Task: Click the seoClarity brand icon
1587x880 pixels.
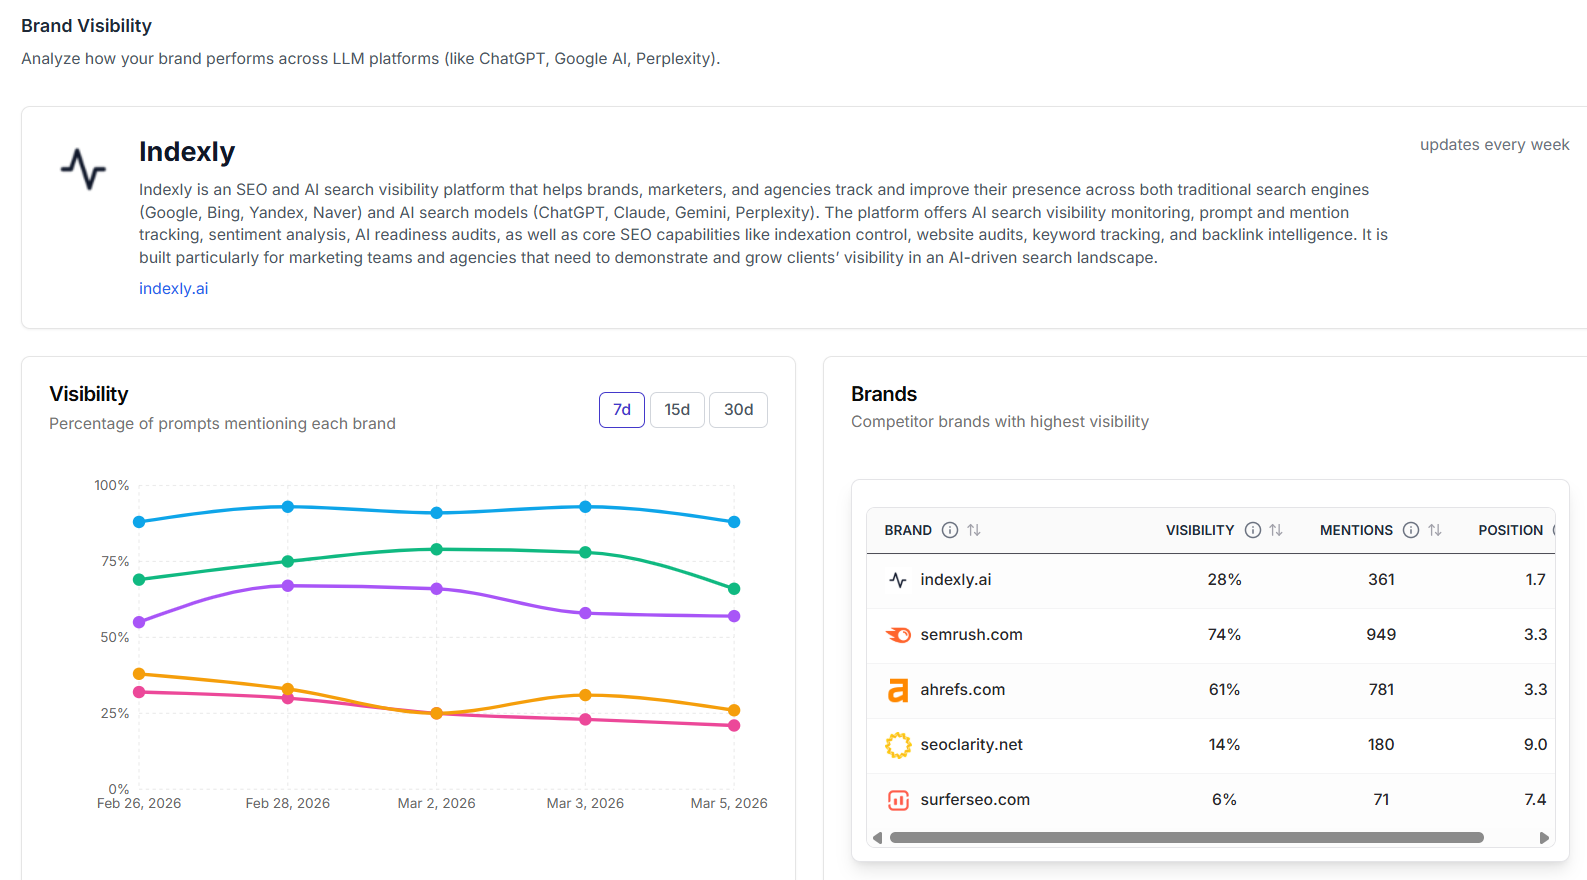Action: [x=898, y=745]
